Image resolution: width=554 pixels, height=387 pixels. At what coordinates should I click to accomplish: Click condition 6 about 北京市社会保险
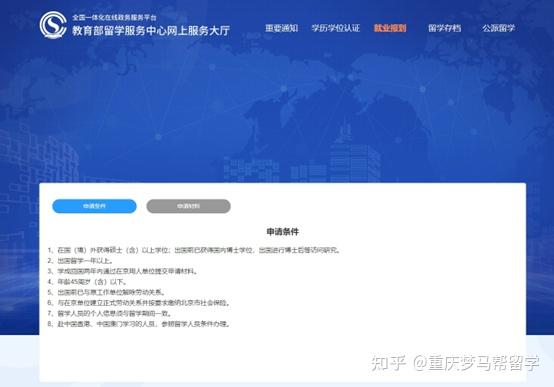(139, 303)
